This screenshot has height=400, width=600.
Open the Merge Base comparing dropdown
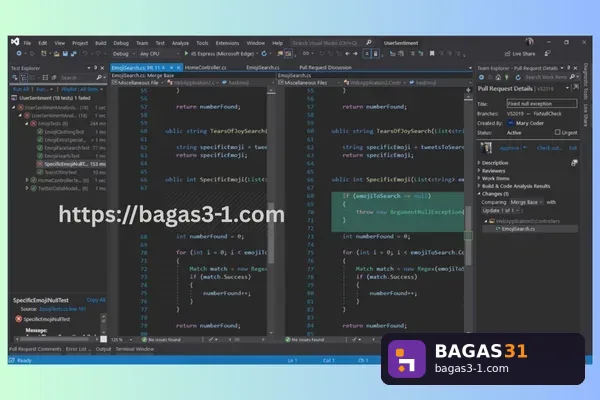(526, 202)
